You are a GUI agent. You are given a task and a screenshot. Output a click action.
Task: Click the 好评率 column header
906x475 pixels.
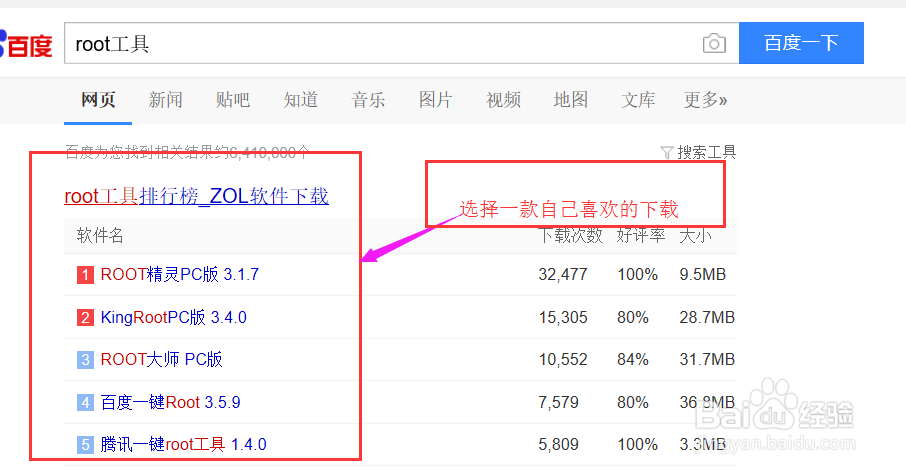641,236
